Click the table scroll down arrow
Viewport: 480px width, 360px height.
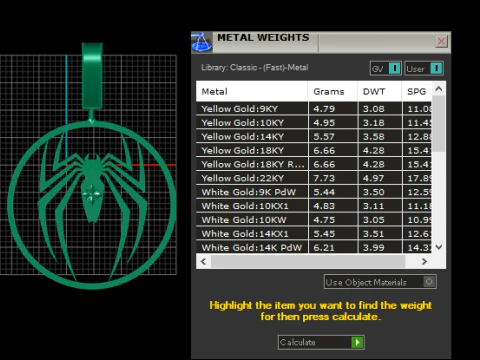pyautogui.click(x=439, y=247)
